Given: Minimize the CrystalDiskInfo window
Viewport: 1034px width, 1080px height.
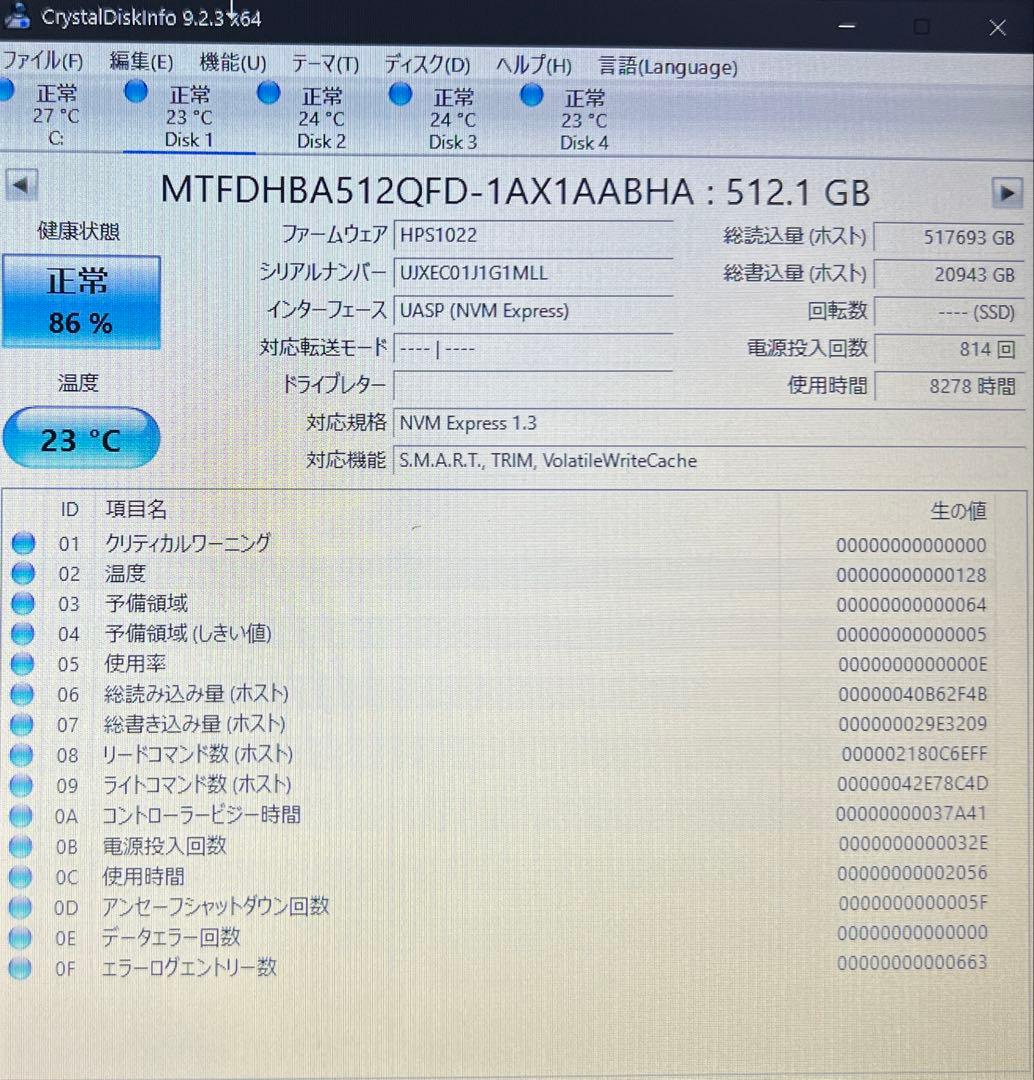Looking at the screenshot, I should click(847, 26).
